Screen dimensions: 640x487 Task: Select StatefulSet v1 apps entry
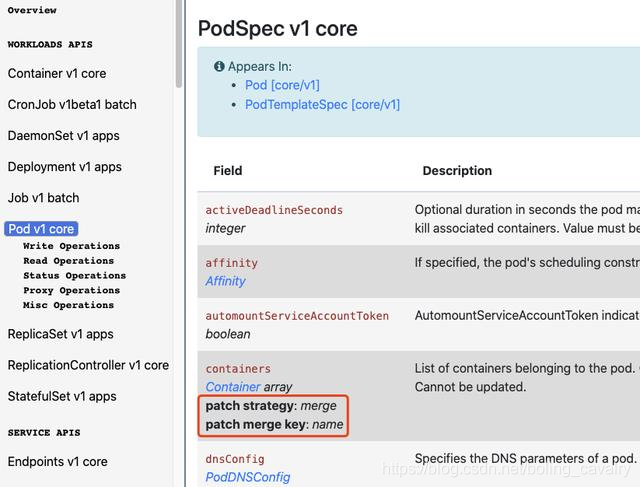(x=62, y=396)
